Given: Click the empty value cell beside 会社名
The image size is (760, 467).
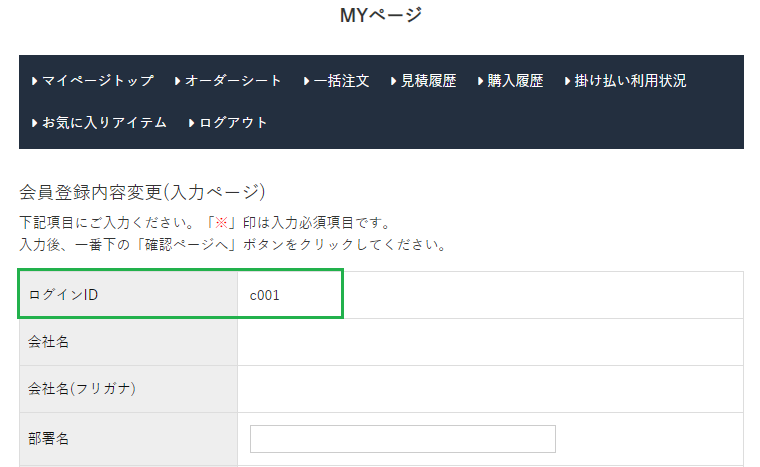Looking at the screenshot, I should [x=490, y=342].
